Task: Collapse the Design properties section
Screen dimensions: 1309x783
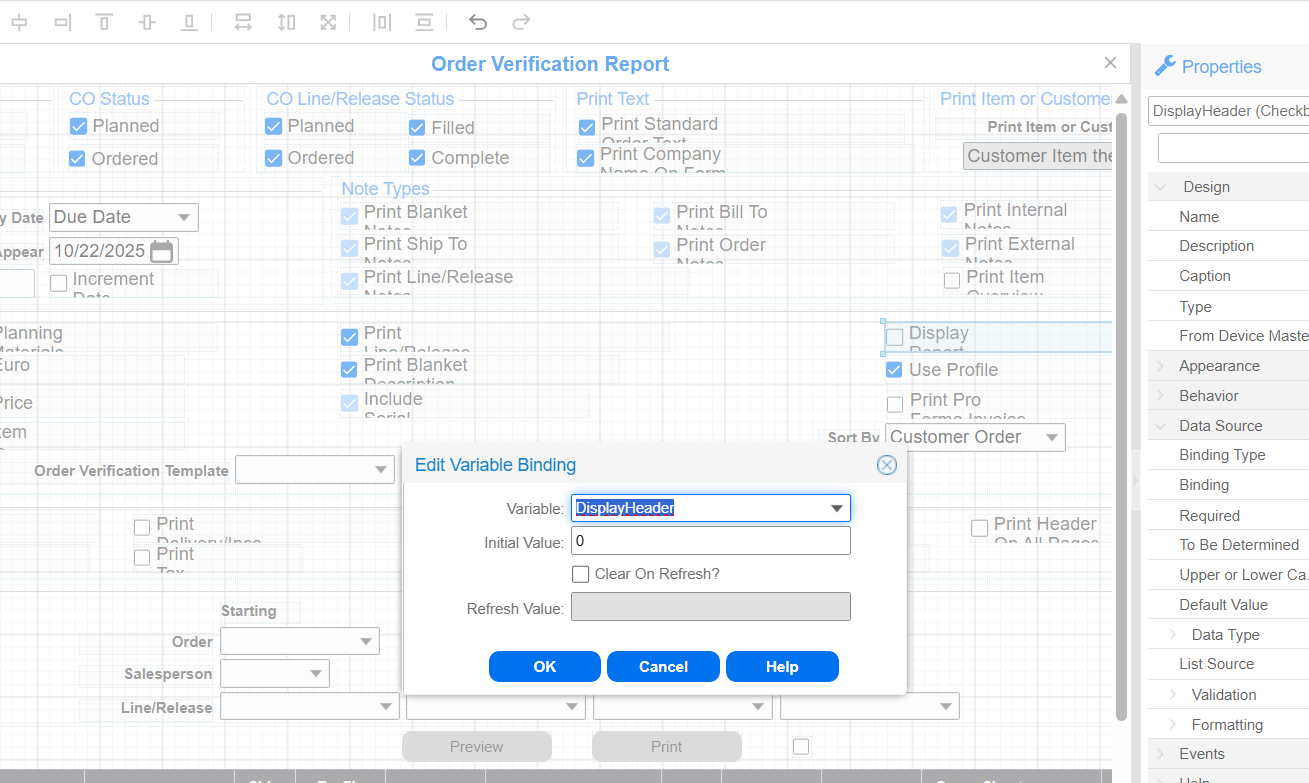Action: tap(1161, 187)
